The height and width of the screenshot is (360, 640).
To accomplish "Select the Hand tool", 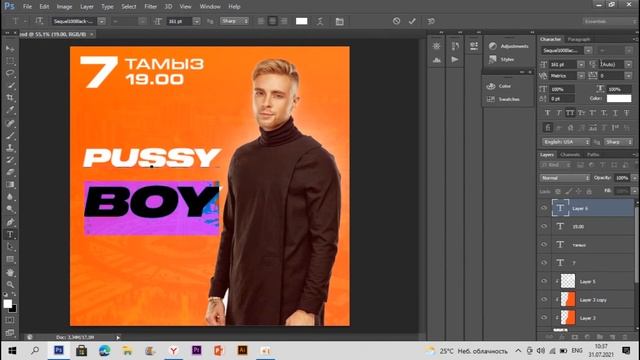I will [x=10, y=272].
